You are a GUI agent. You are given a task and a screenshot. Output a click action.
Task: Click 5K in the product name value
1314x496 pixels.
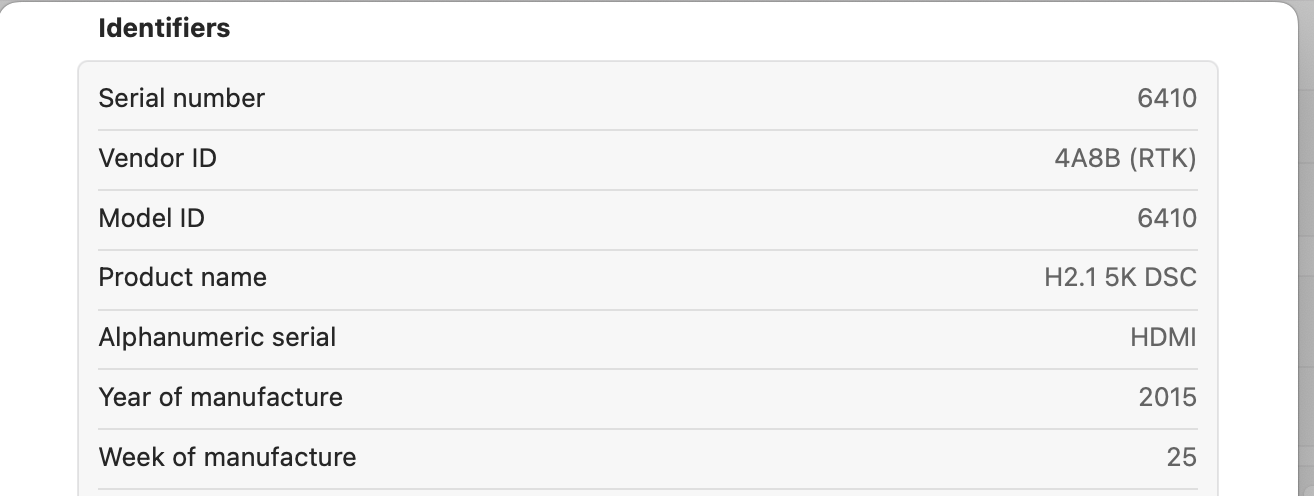click(1121, 278)
